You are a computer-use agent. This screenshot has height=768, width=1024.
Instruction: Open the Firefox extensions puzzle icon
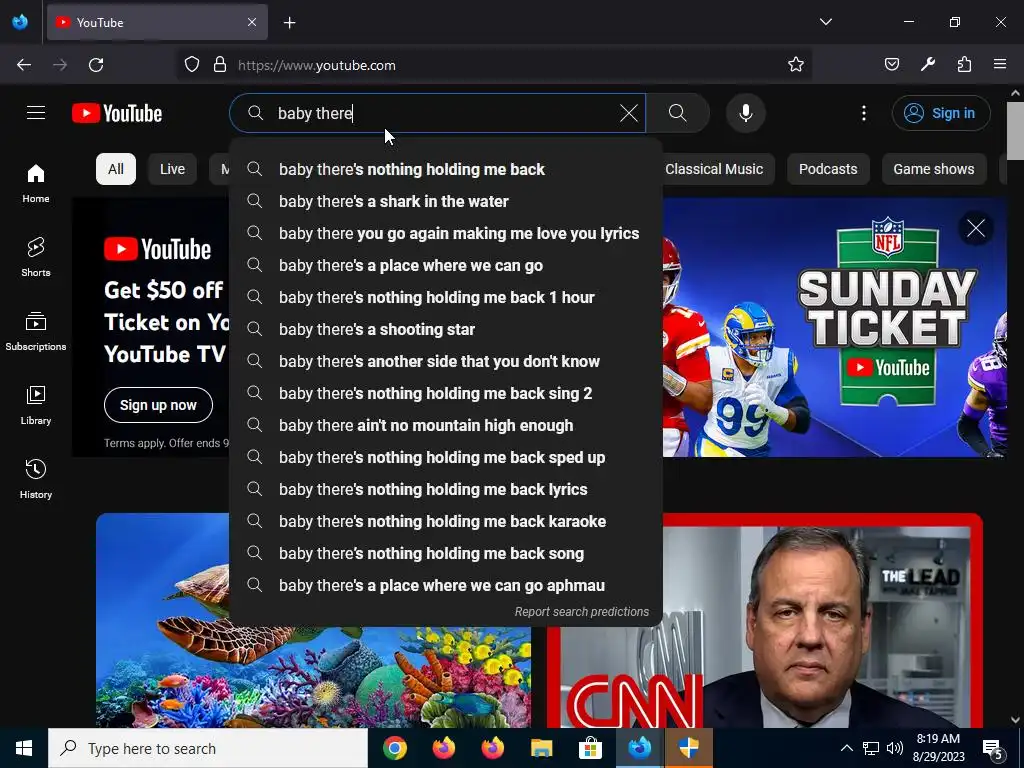(x=964, y=65)
